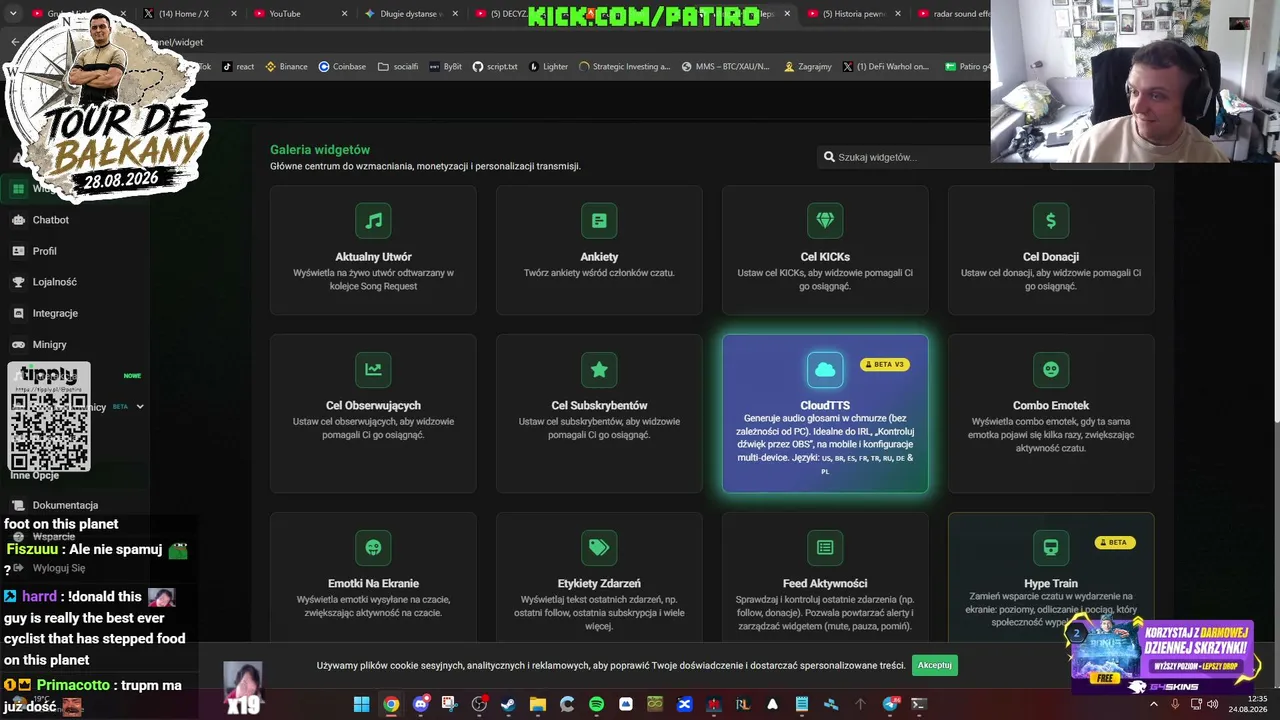Image resolution: width=1280 pixels, height=720 pixels.
Task: Accept cookies with the Akceptuj button
Action: (x=935, y=665)
